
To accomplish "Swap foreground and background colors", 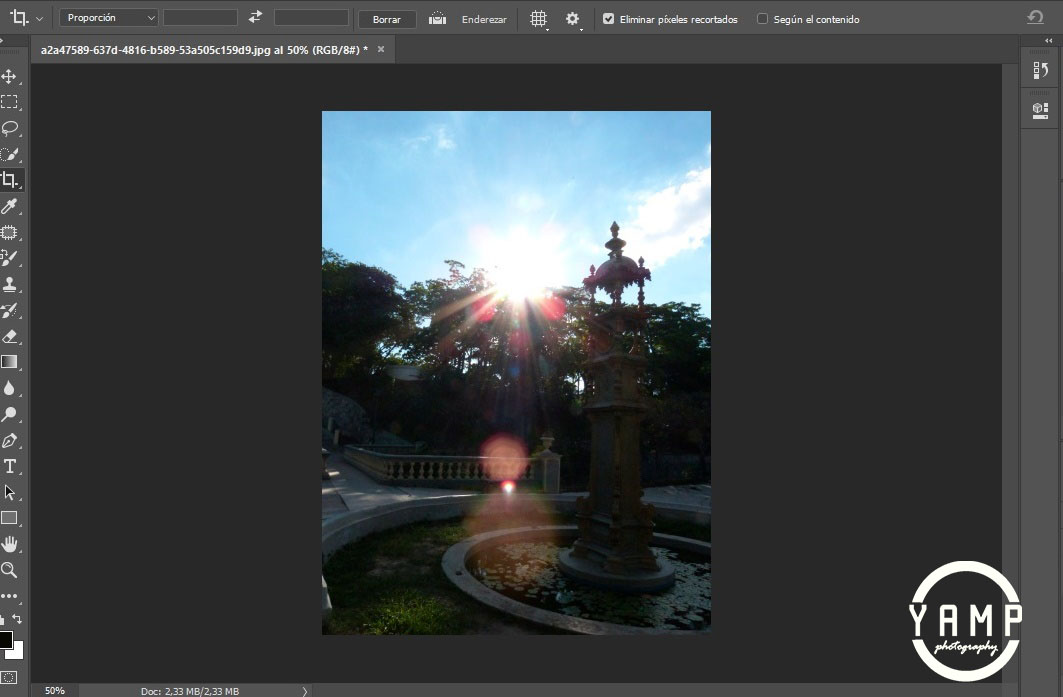I will [17, 618].
